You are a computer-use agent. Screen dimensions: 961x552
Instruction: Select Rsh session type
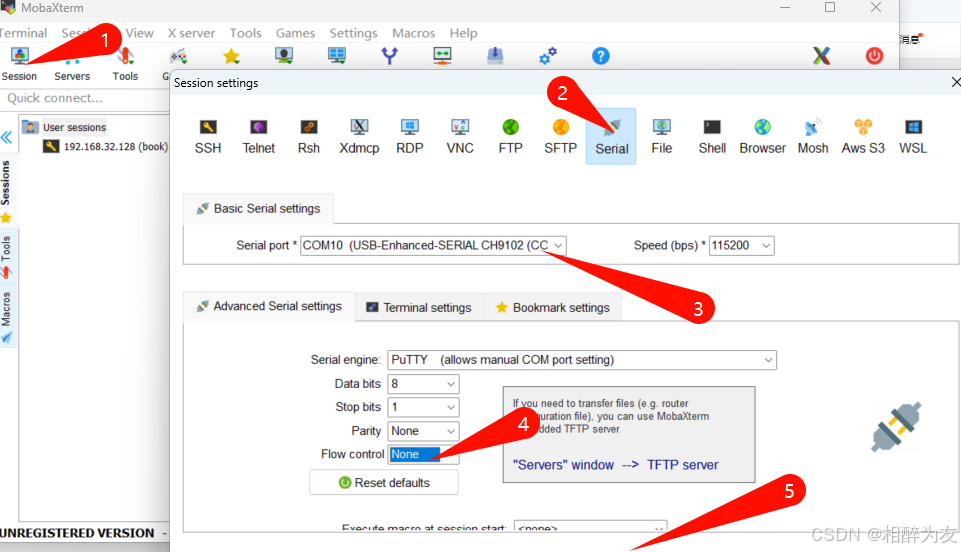pyautogui.click(x=309, y=137)
